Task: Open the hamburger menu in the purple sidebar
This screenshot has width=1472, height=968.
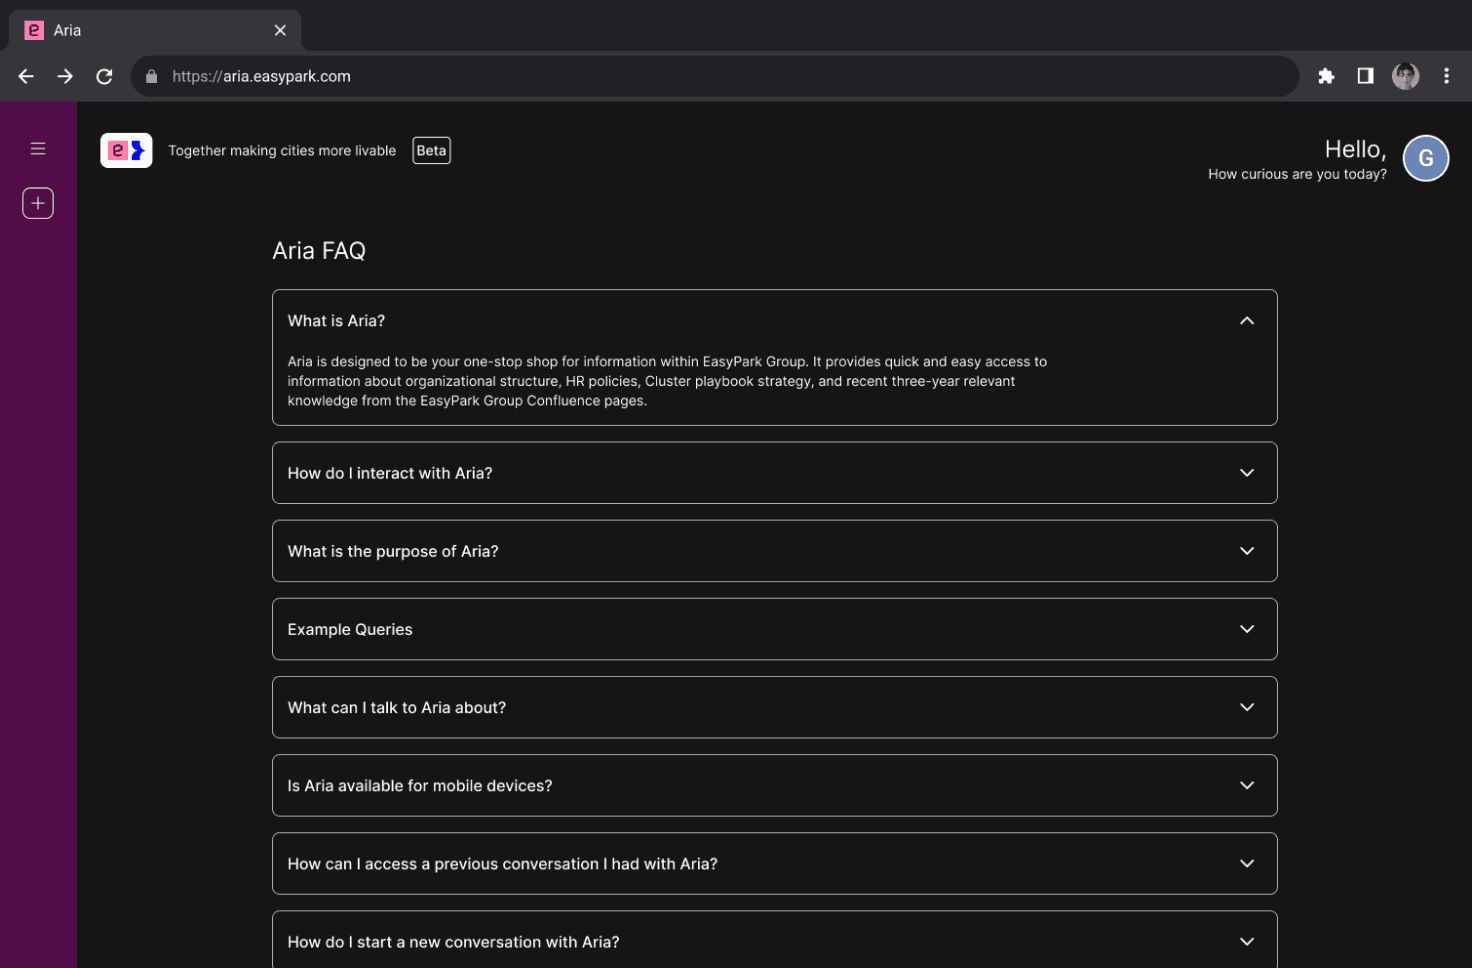Action: (x=38, y=149)
